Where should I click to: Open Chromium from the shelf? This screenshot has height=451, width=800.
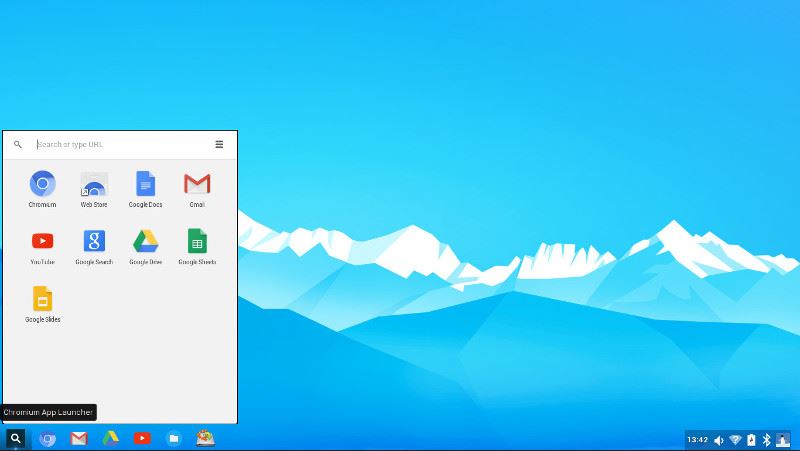click(47, 438)
